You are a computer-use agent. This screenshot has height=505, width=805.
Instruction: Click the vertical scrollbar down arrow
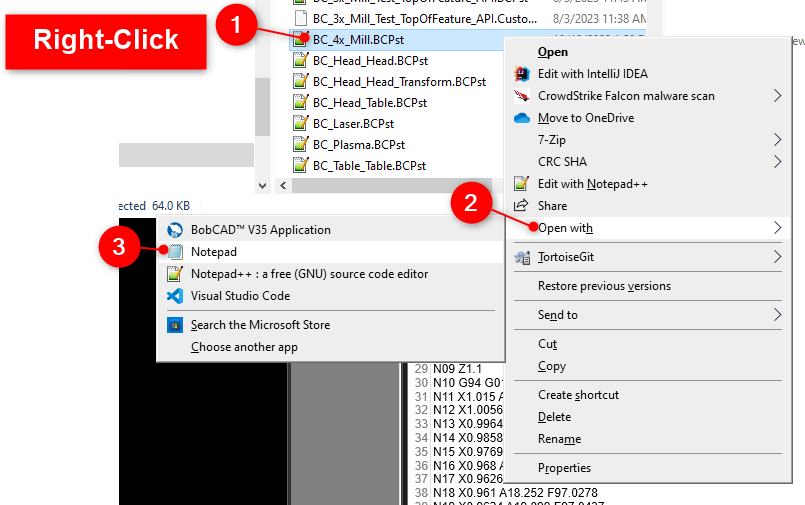coord(262,186)
